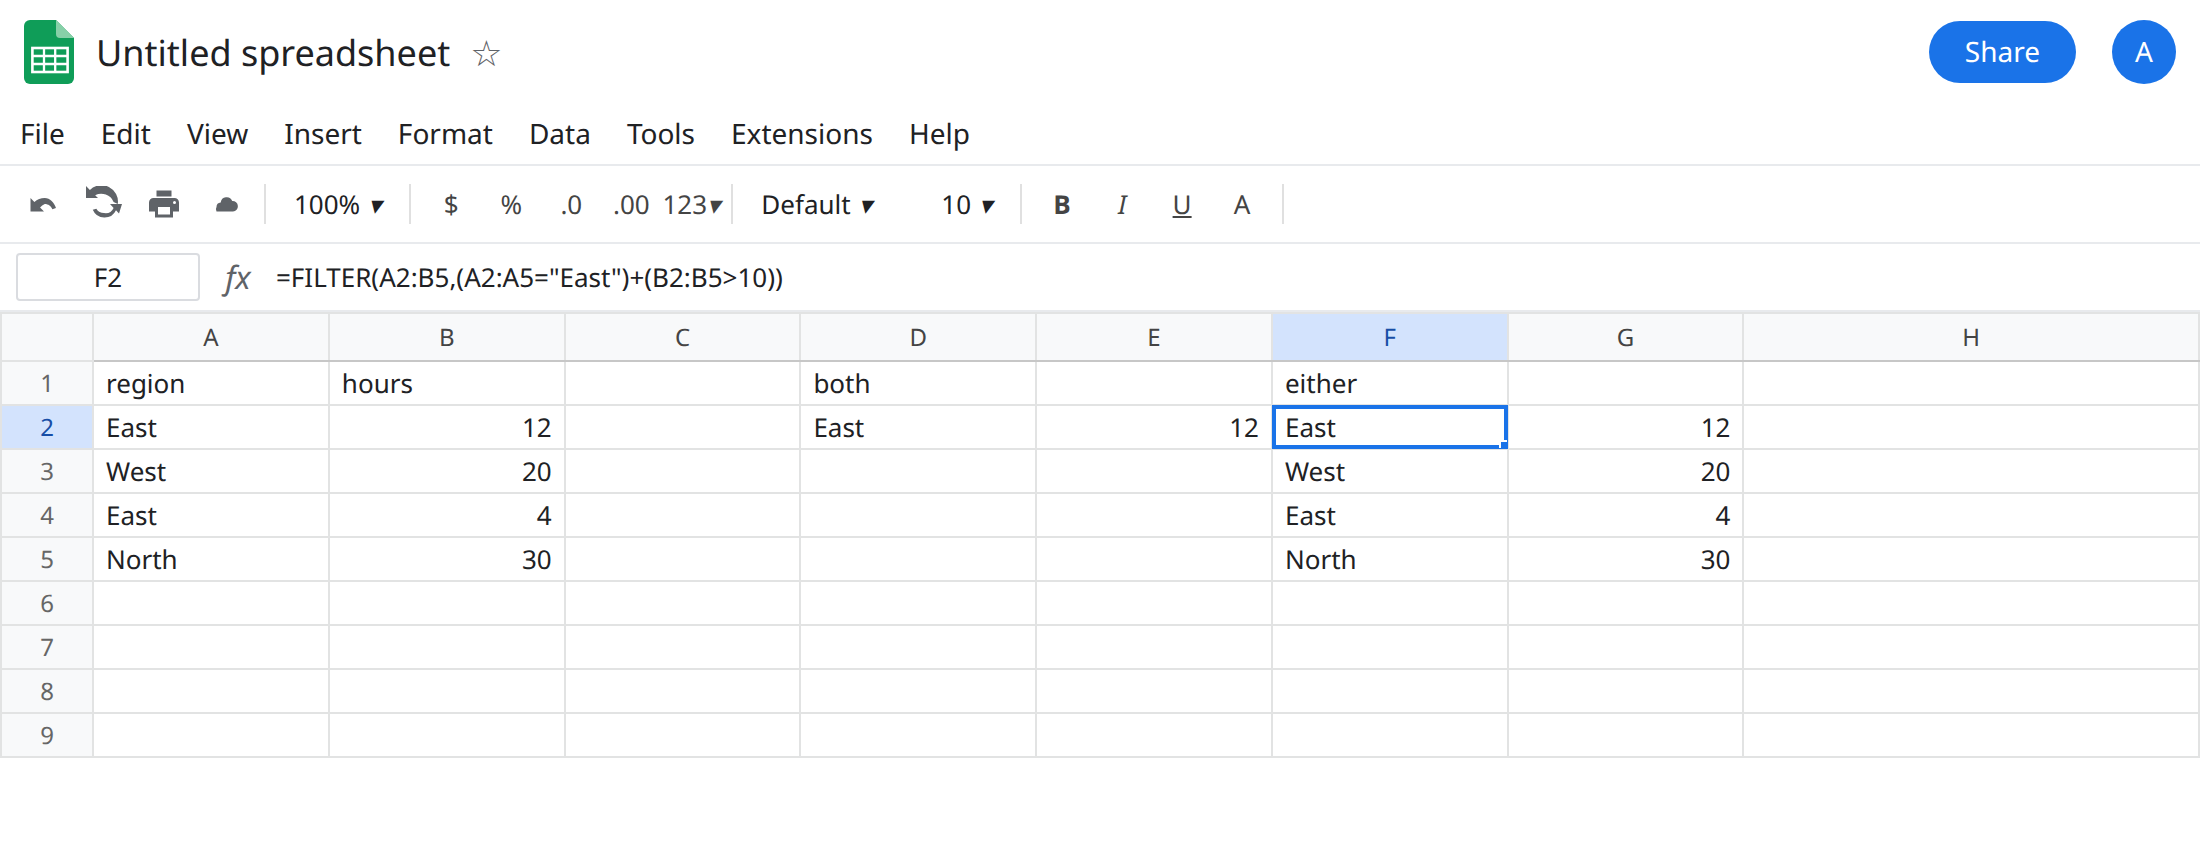Open the Data menu
Viewport: 2200px width, 860px height.
coord(559,134)
